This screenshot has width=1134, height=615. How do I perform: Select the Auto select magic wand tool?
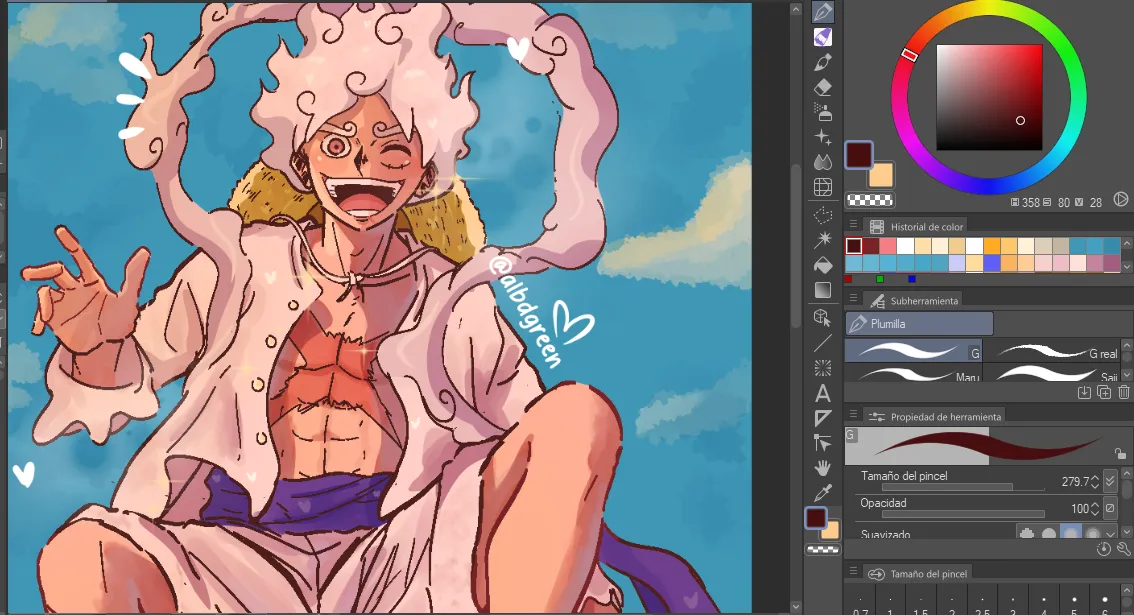[822, 239]
